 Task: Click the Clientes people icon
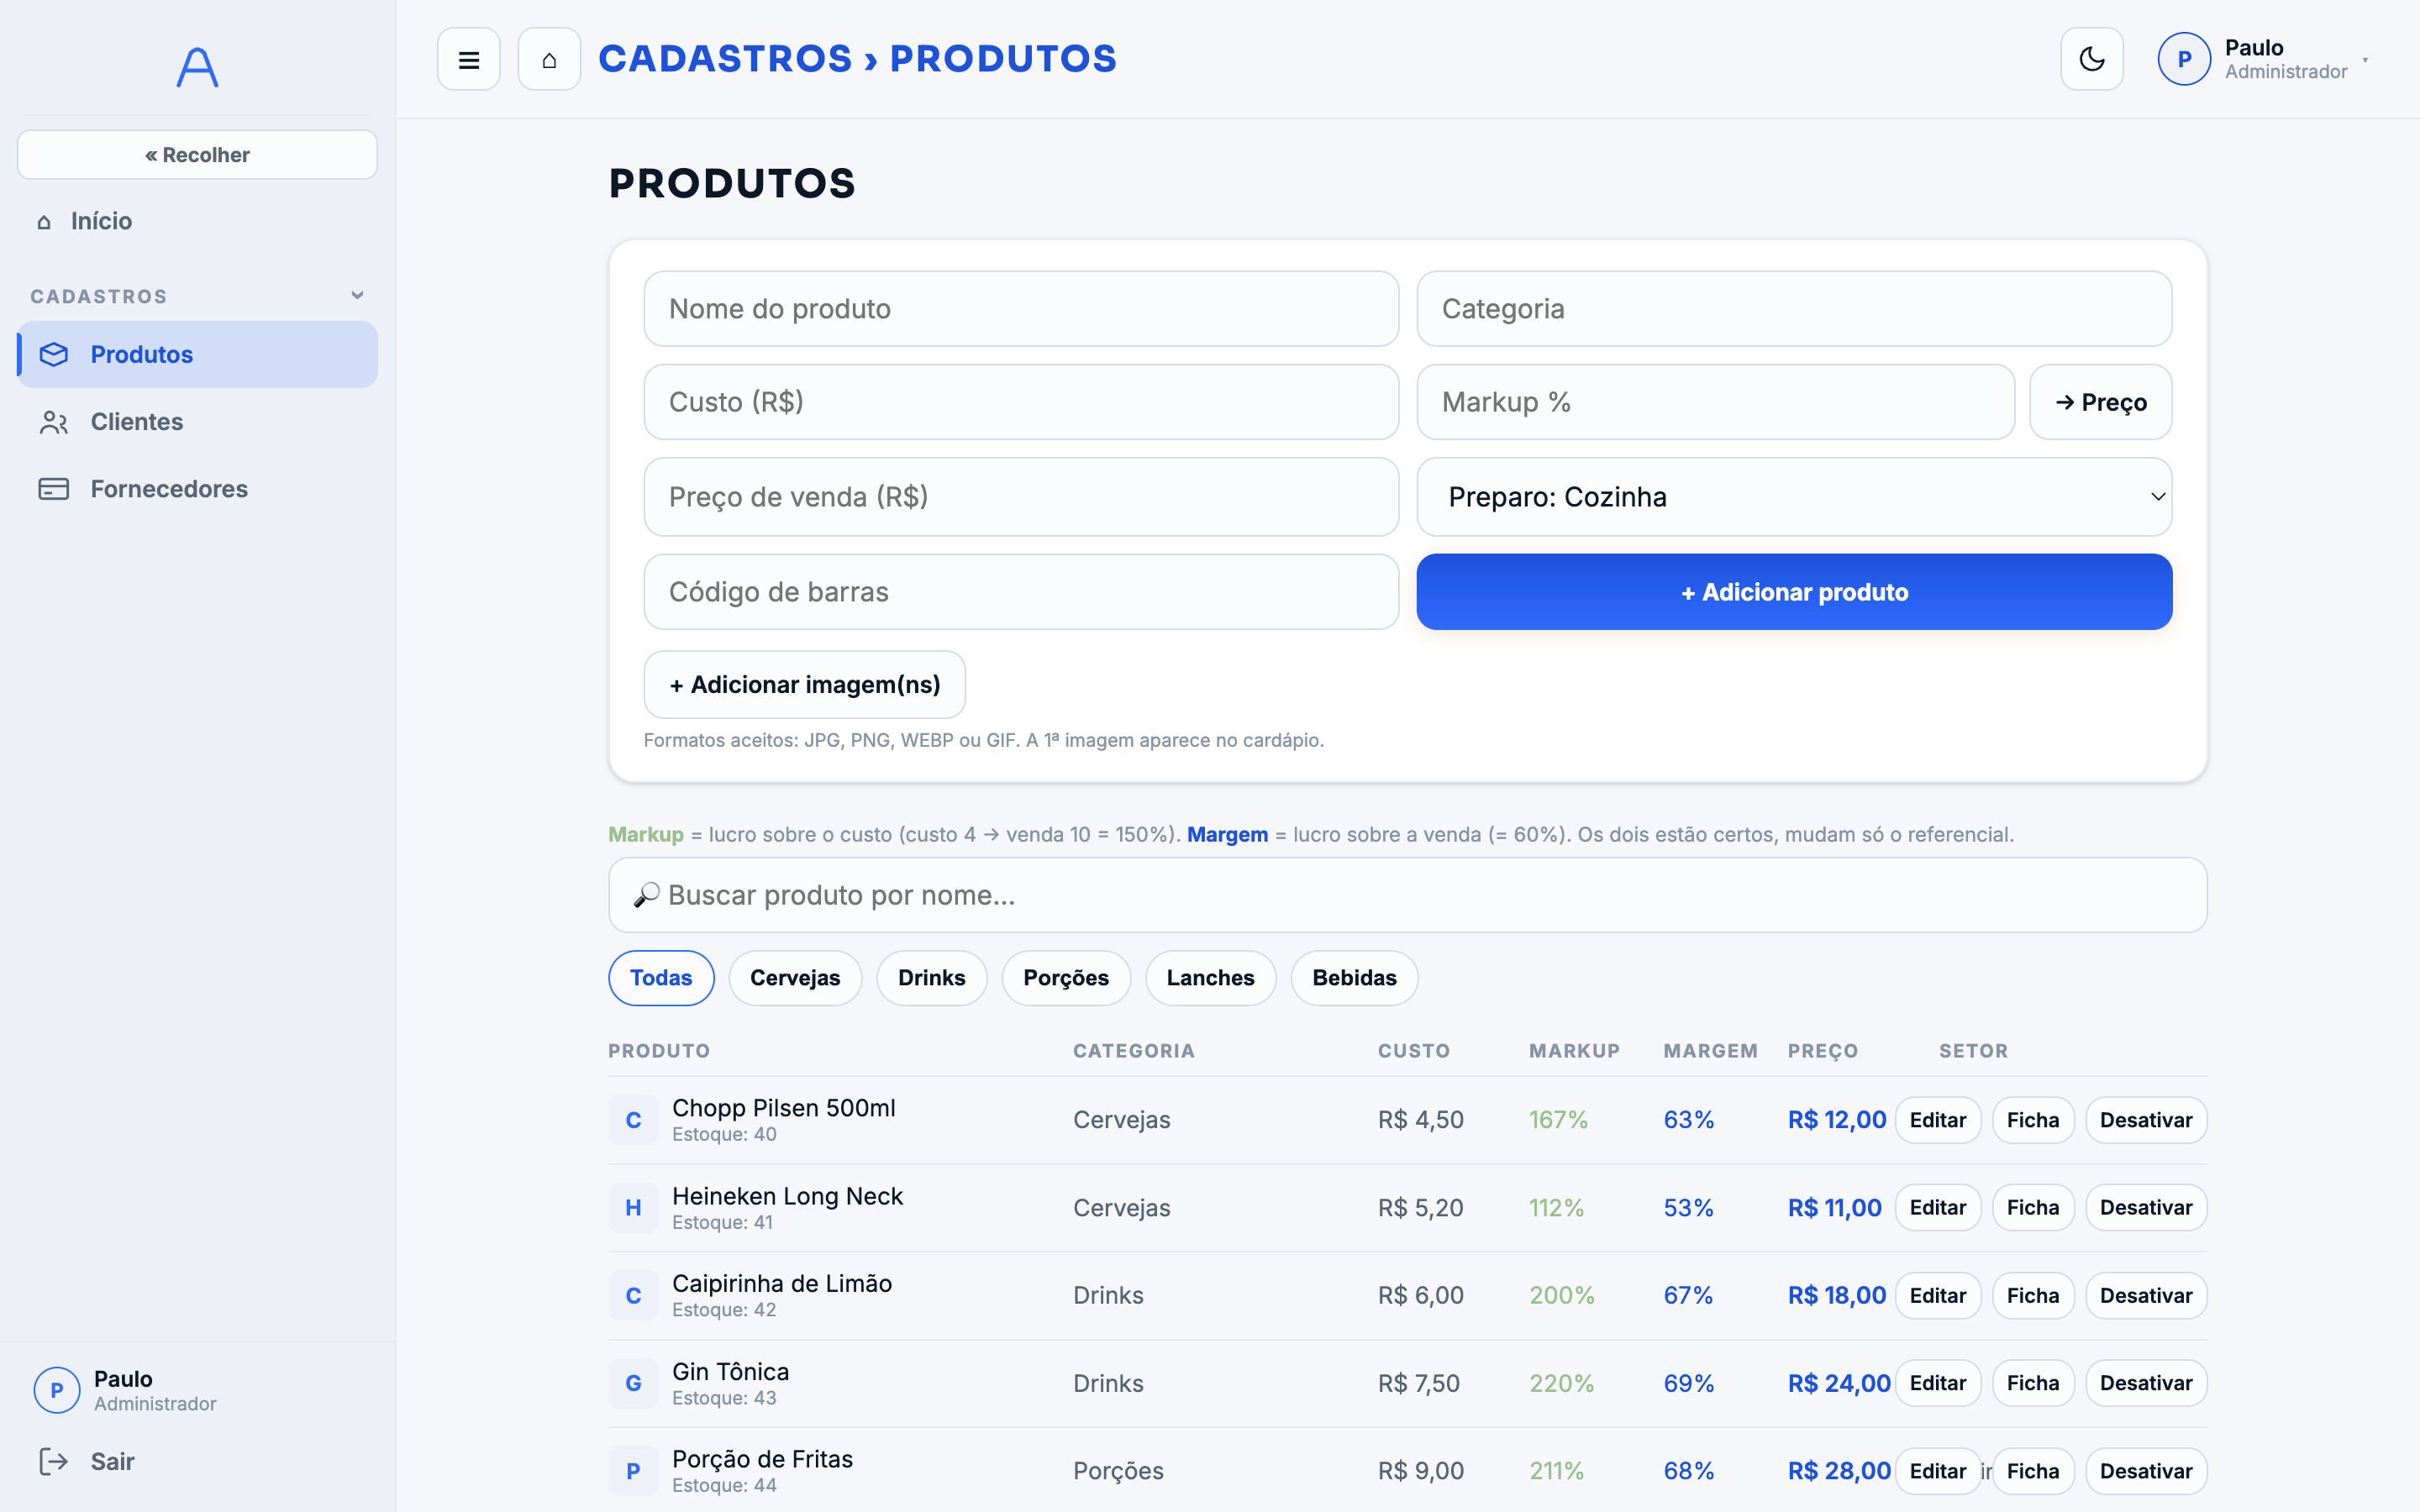54,422
